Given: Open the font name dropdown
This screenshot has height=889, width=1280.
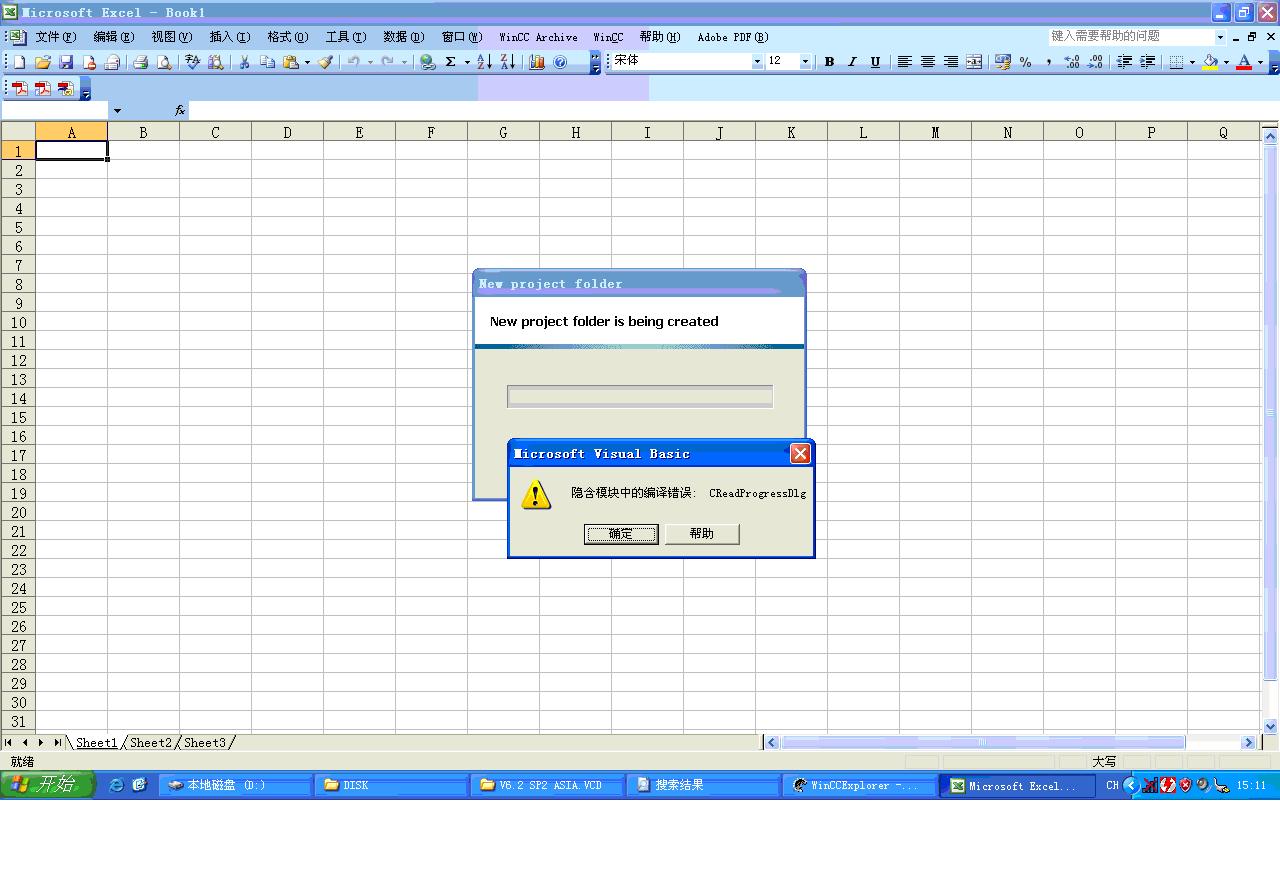Looking at the screenshot, I should (757, 62).
